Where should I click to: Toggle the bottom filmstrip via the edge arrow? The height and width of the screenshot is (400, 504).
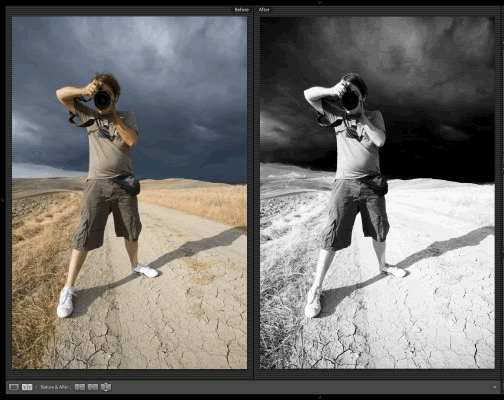[320, 398]
